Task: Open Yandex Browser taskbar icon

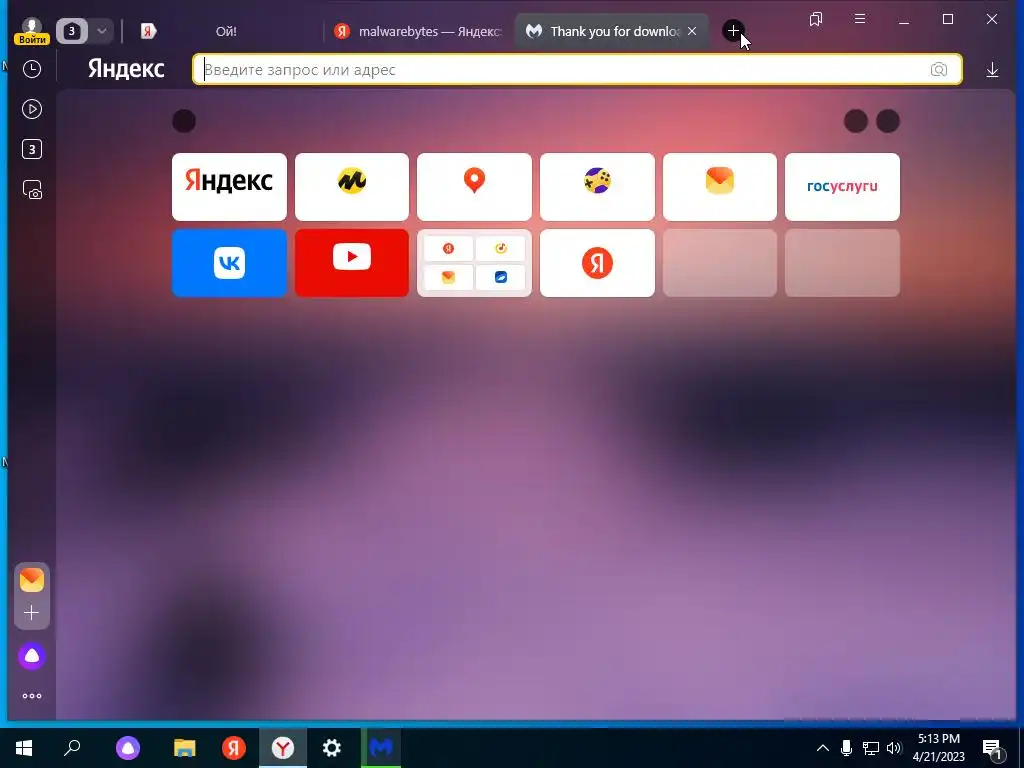Action: 283,748
